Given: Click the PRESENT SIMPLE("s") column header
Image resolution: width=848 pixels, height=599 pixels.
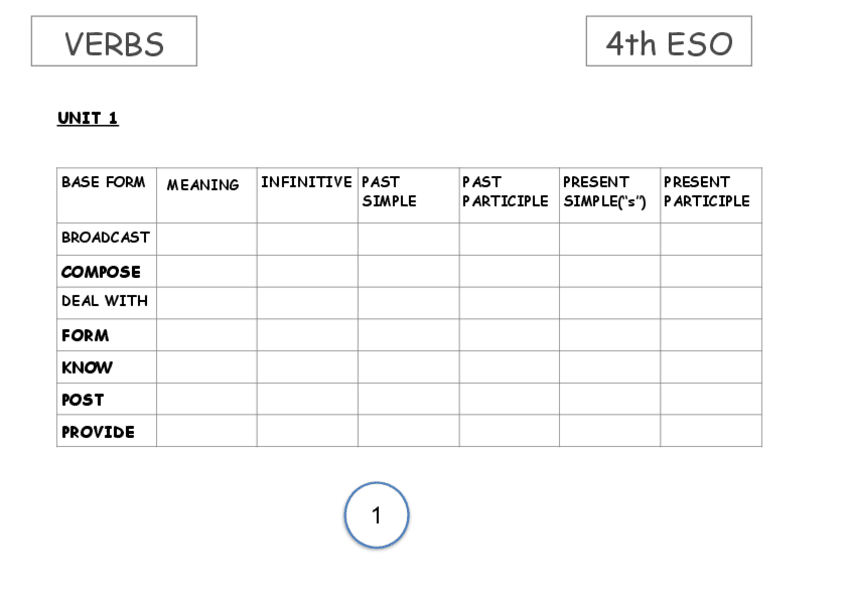Looking at the screenshot, I should click(x=605, y=192).
